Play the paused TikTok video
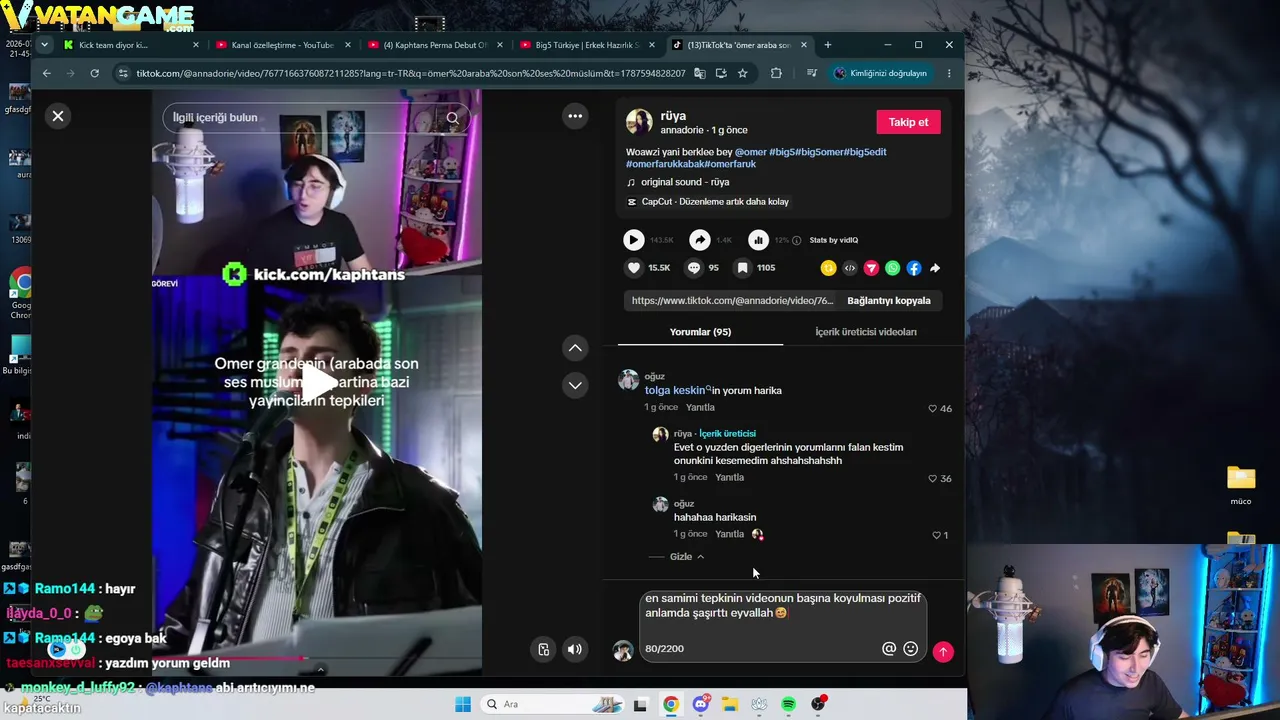The image size is (1280, 720). tap(317, 382)
